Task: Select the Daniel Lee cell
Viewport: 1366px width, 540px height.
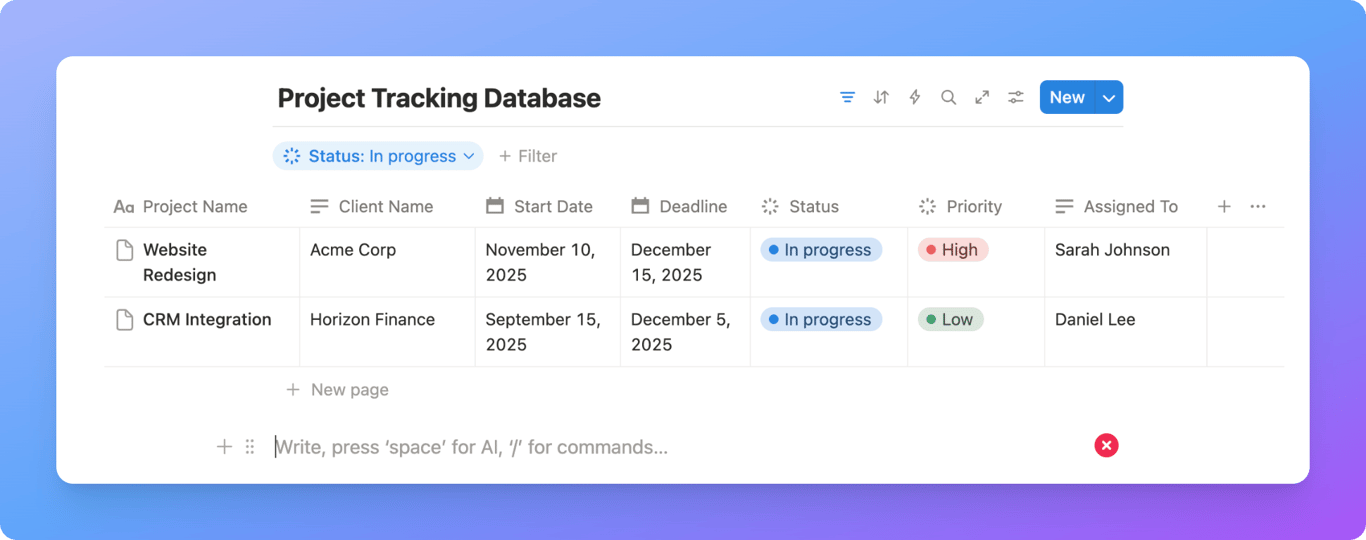Action: click(1126, 332)
